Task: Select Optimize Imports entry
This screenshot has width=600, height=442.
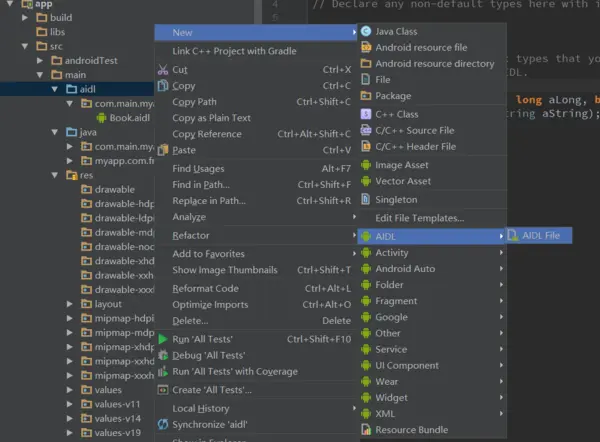Action: pos(256,305)
